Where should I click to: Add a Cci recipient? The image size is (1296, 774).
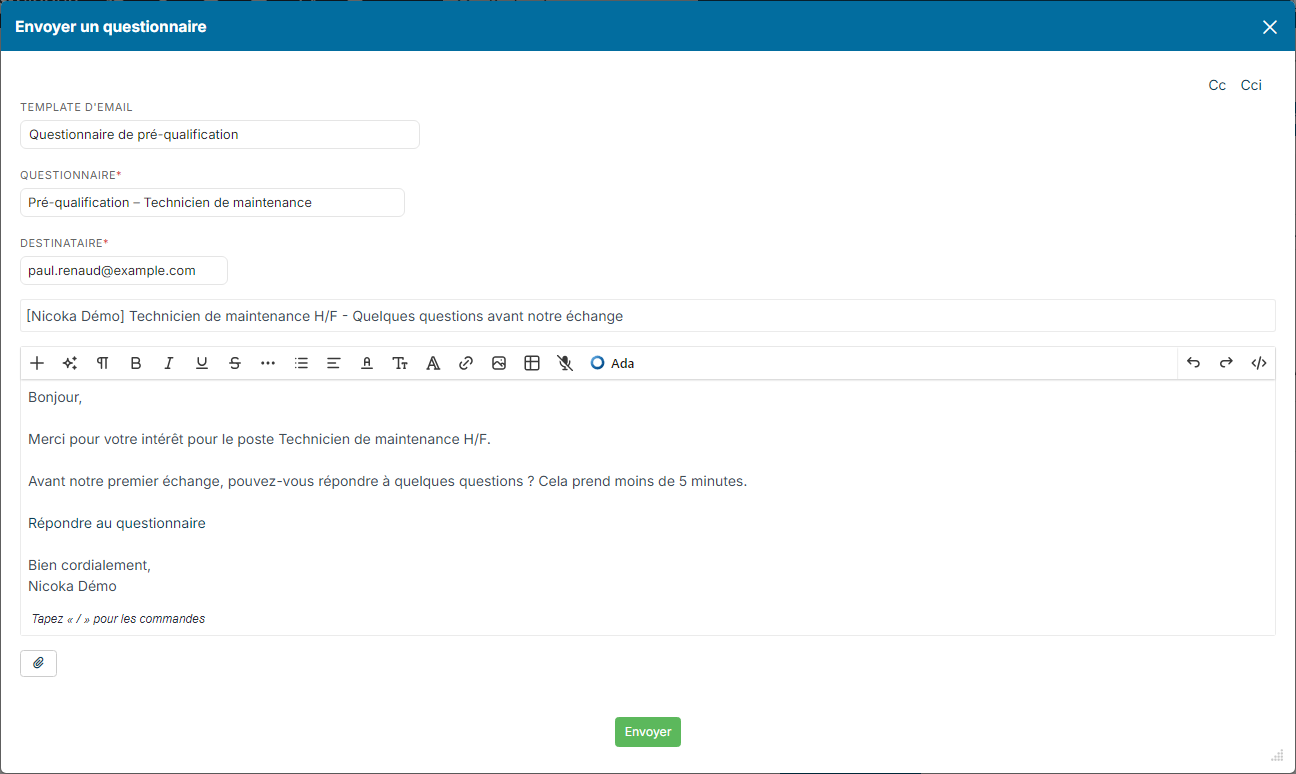(1251, 85)
